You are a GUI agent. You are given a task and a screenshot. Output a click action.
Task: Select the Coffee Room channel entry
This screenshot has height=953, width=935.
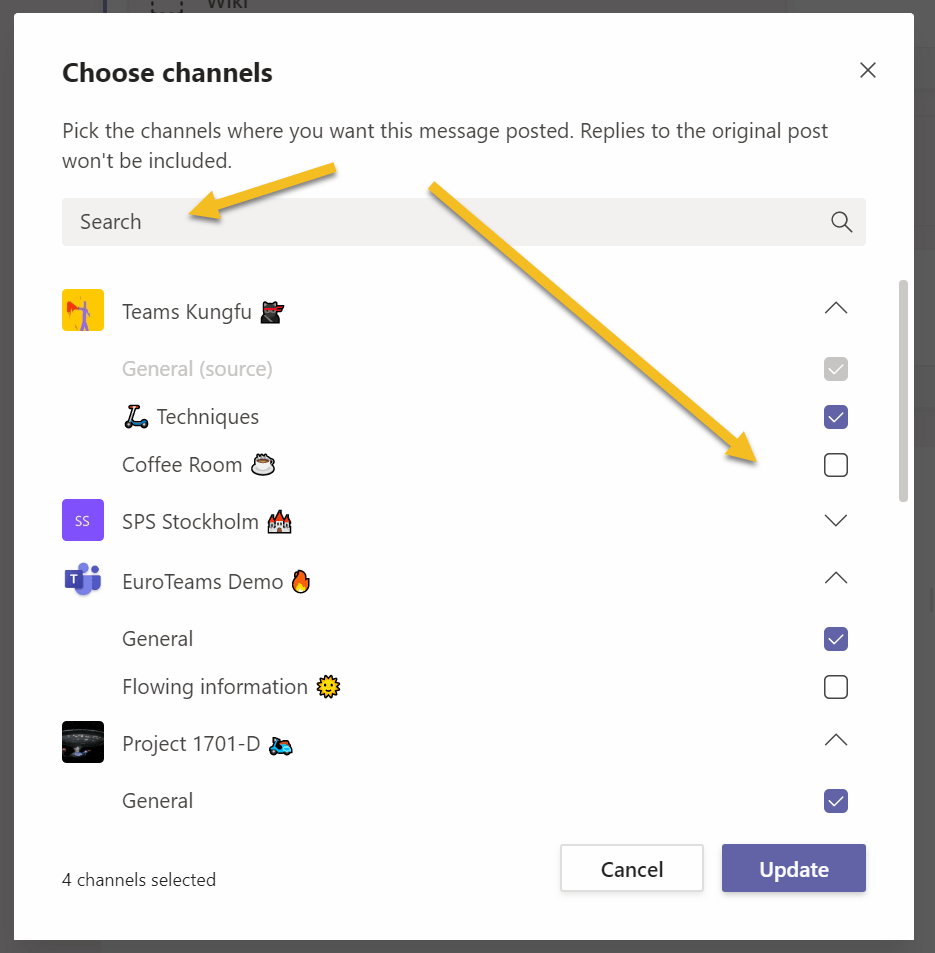(x=182, y=465)
